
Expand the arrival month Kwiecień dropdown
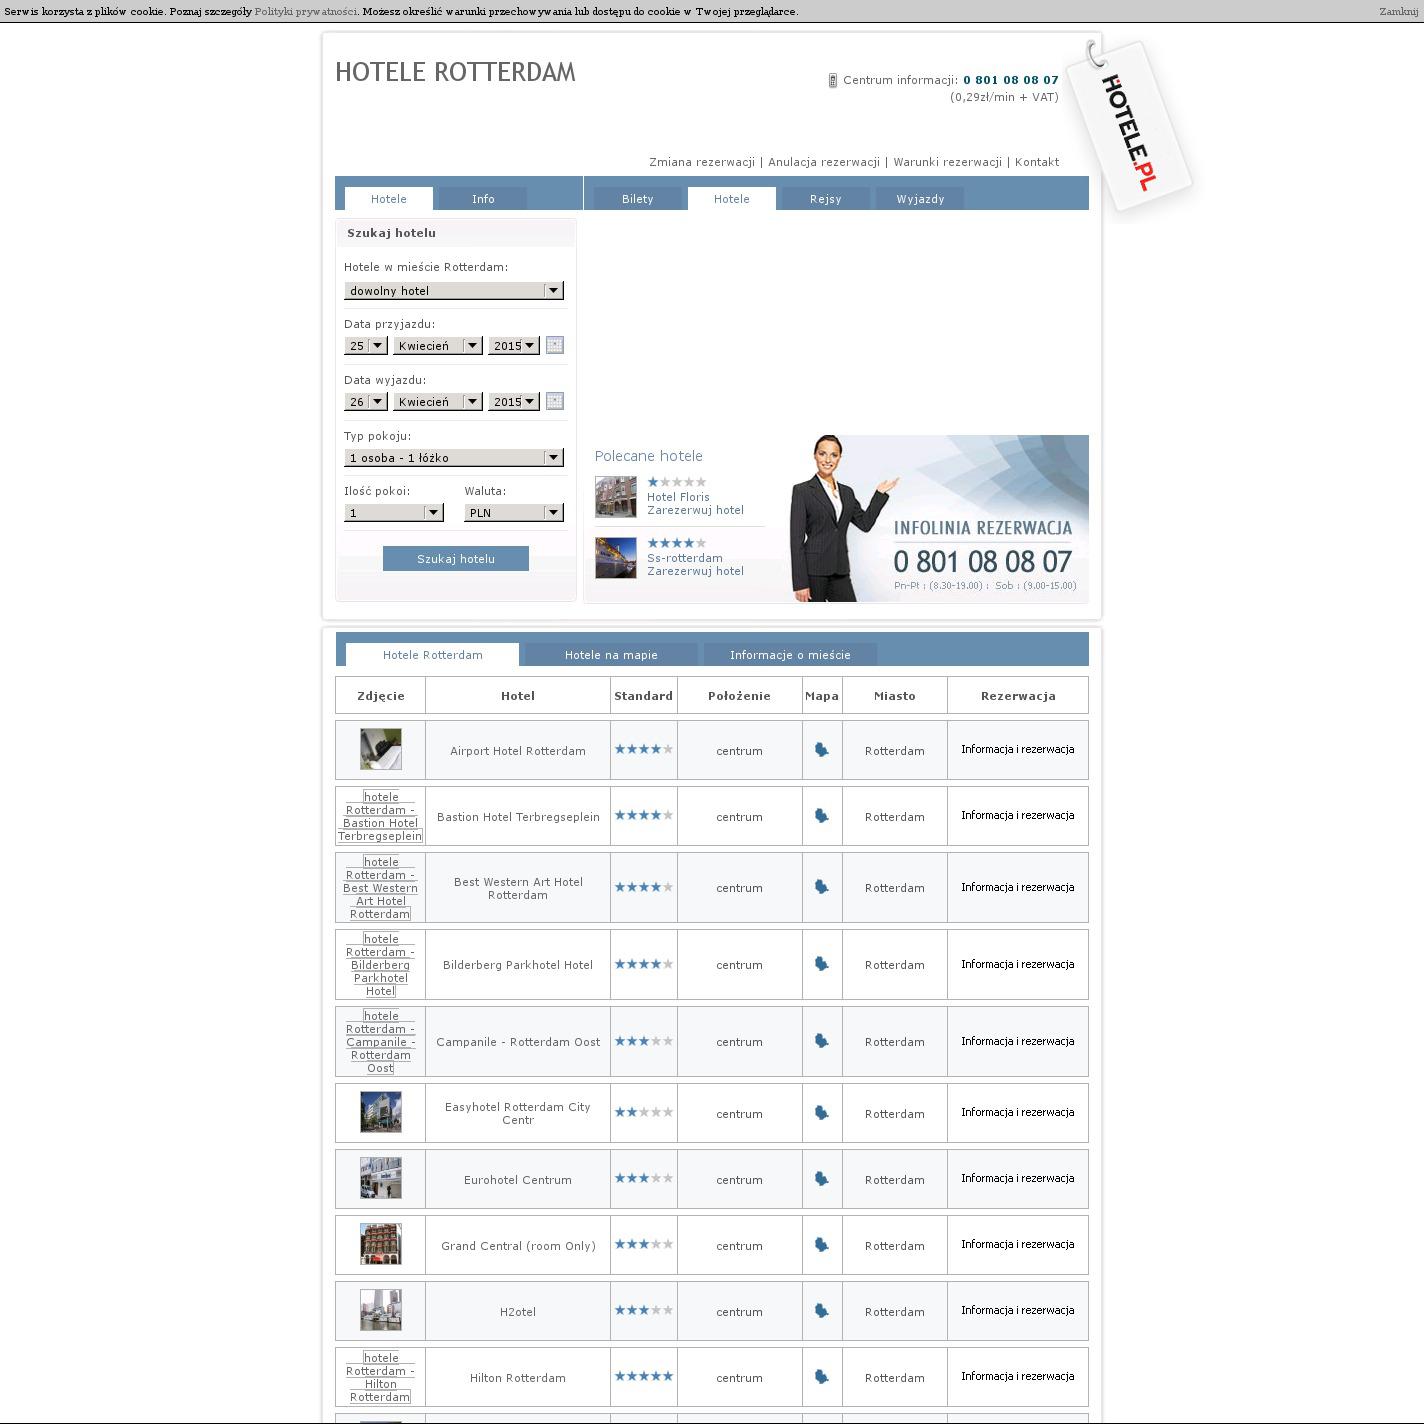tap(438, 346)
